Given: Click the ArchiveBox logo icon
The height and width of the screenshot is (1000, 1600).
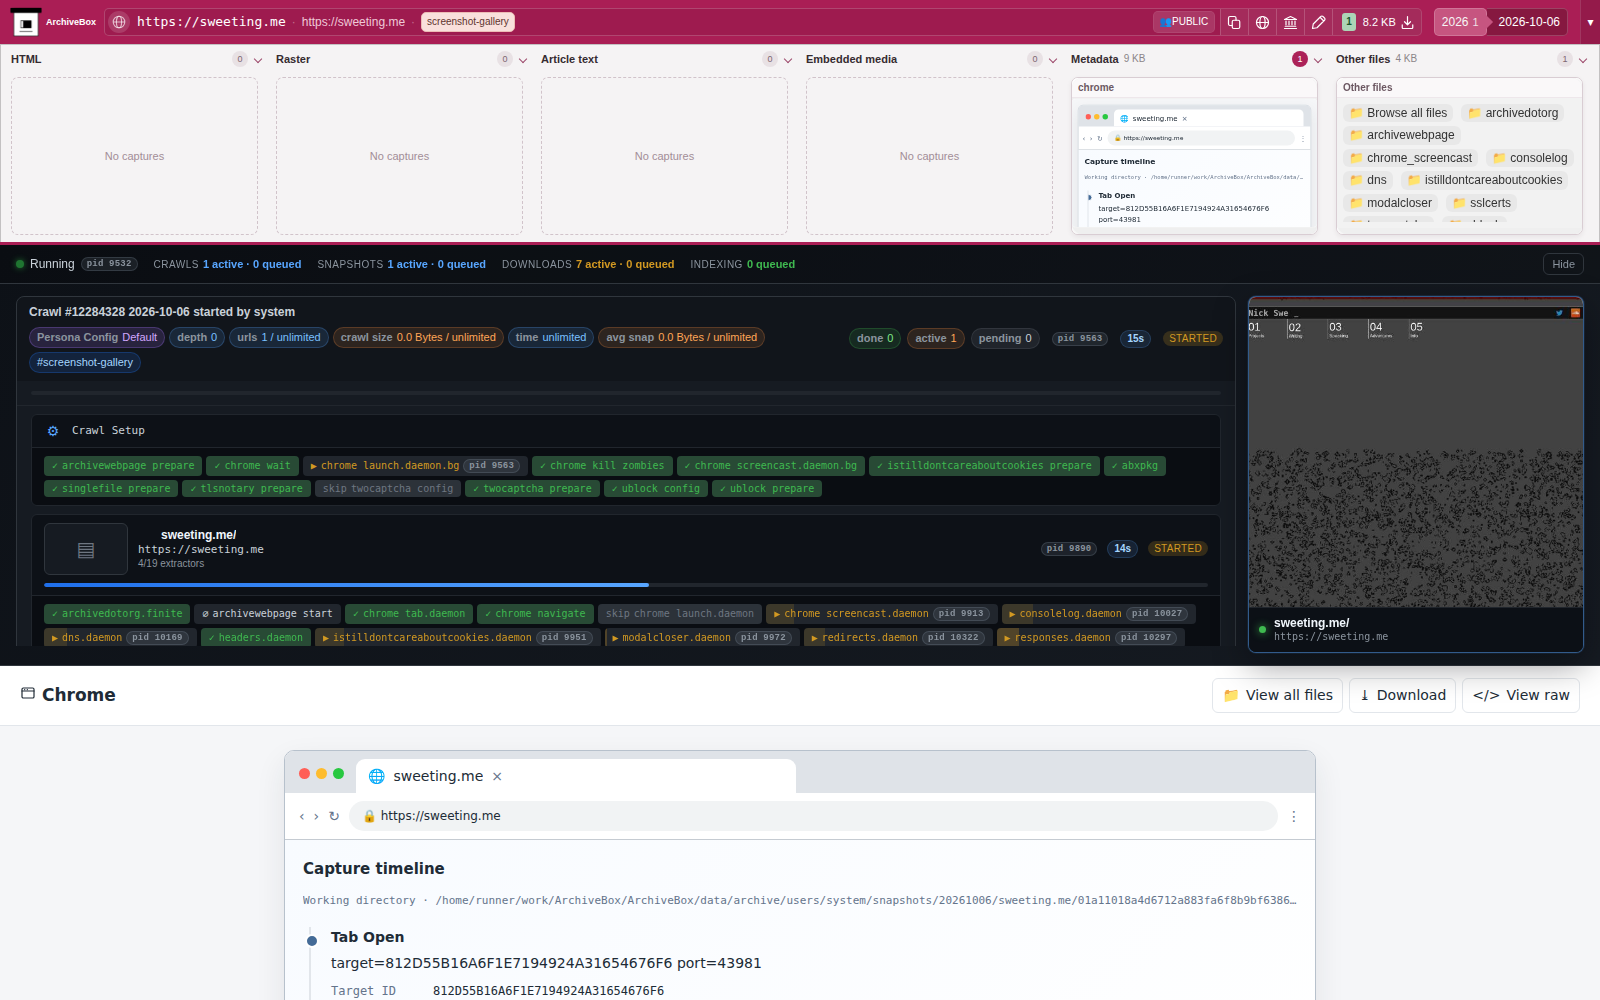Looking at the screenshot, I should tap(26, 22).
